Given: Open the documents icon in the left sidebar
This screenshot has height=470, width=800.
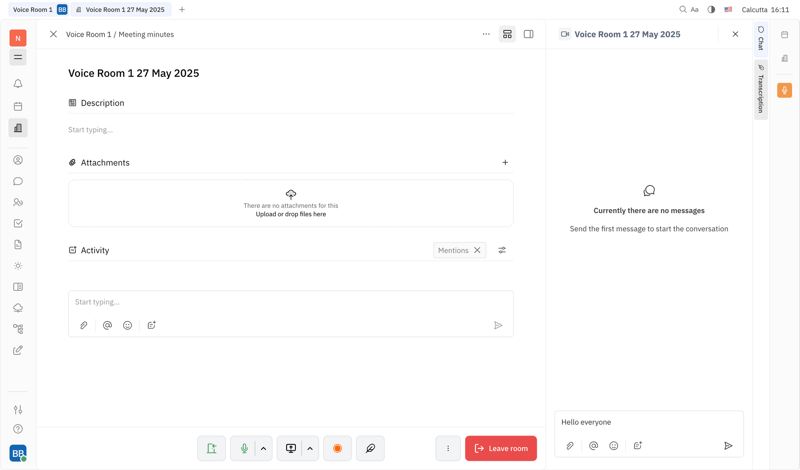Looking at the screenshot, I should click(18, 244).
